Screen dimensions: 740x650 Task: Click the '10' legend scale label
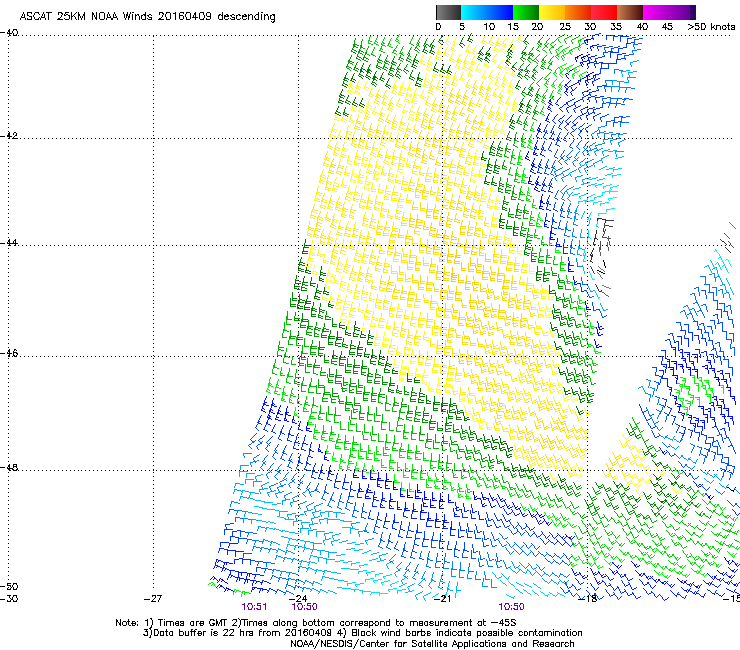coord(489,27)
